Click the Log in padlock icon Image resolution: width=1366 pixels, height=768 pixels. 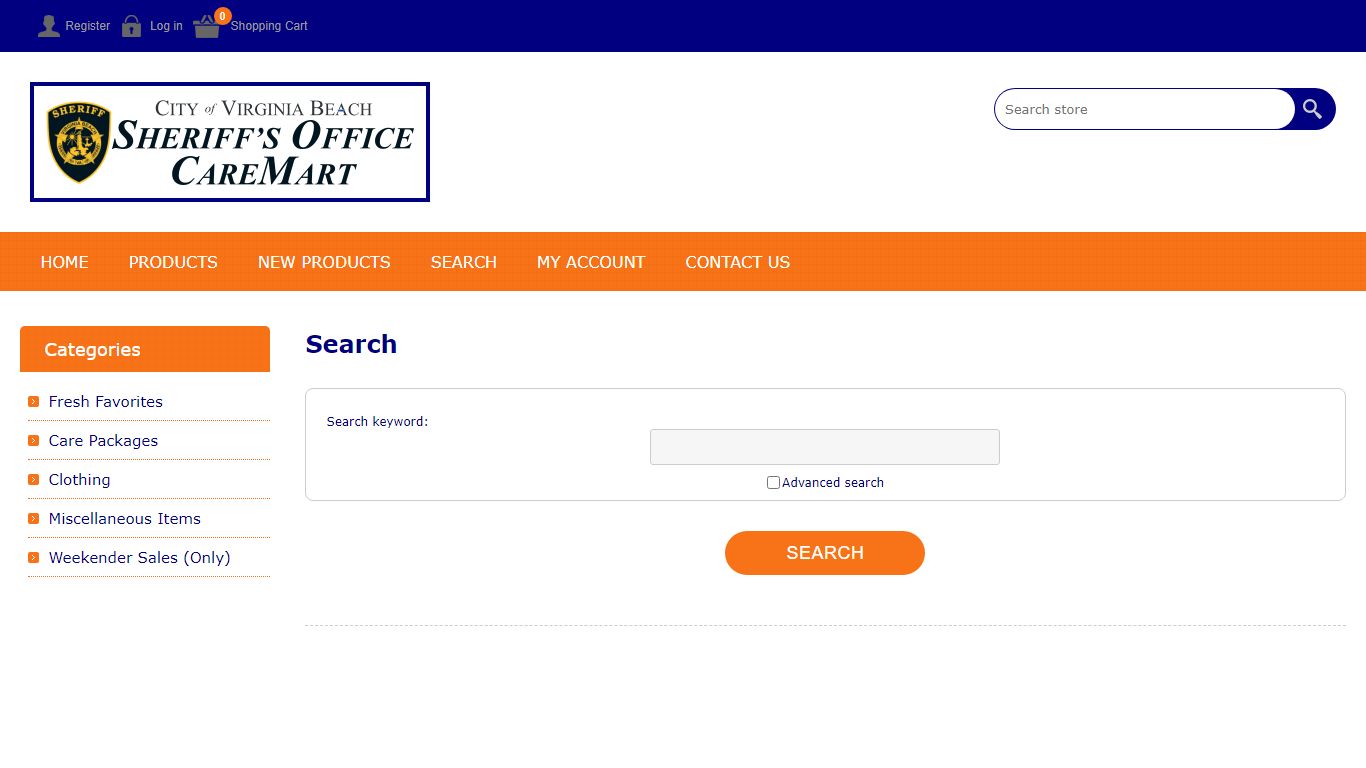tap(131, 26)
